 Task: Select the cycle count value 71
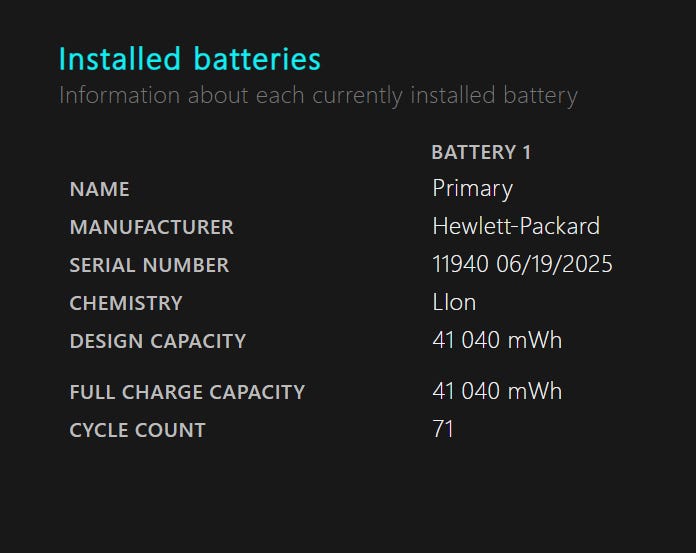(443, 429)
